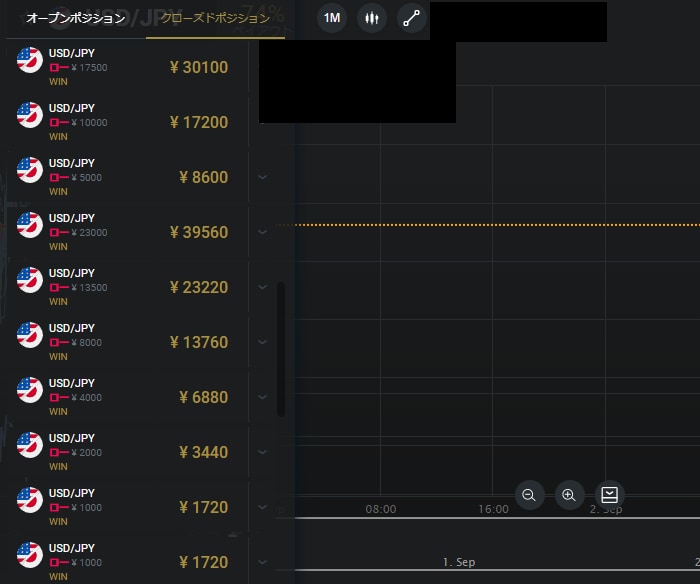Click the payout amount ¥23220

(x=199, y=287)
